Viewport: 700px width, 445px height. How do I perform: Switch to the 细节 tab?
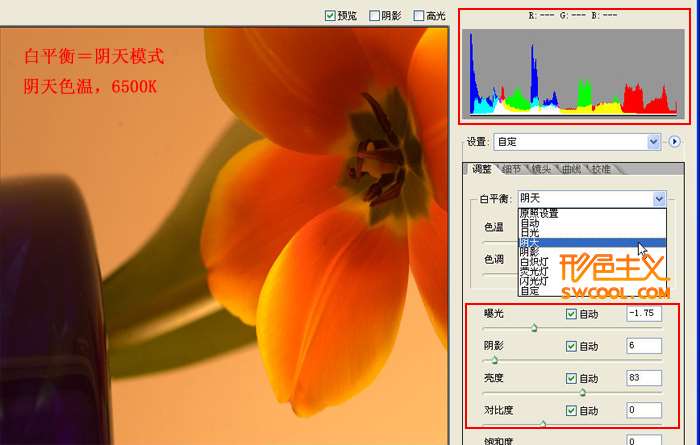511,169
